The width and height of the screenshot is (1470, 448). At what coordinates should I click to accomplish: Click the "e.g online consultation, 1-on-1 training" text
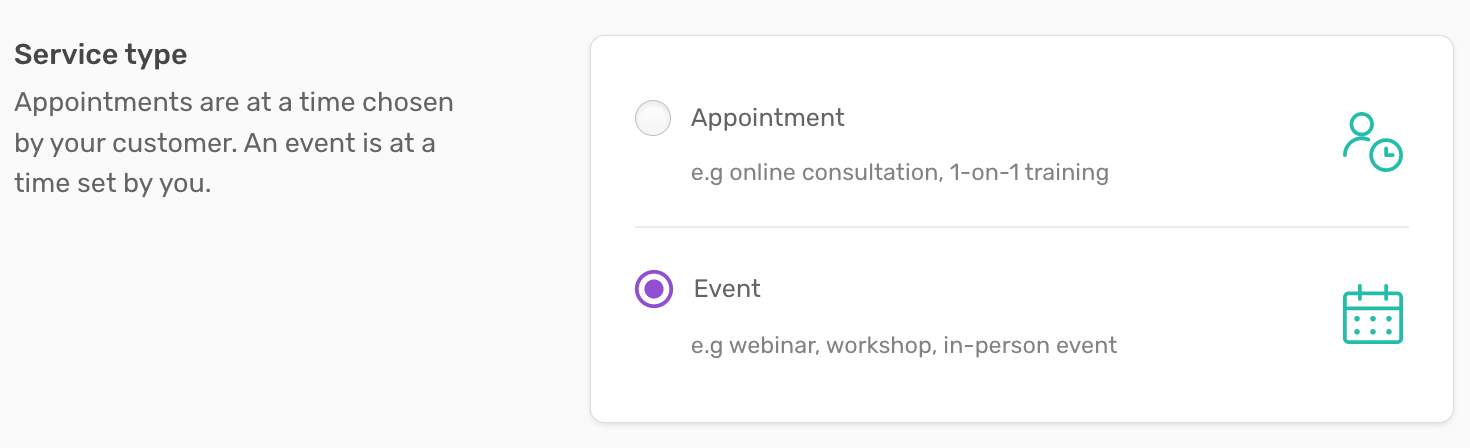(900, 173)
